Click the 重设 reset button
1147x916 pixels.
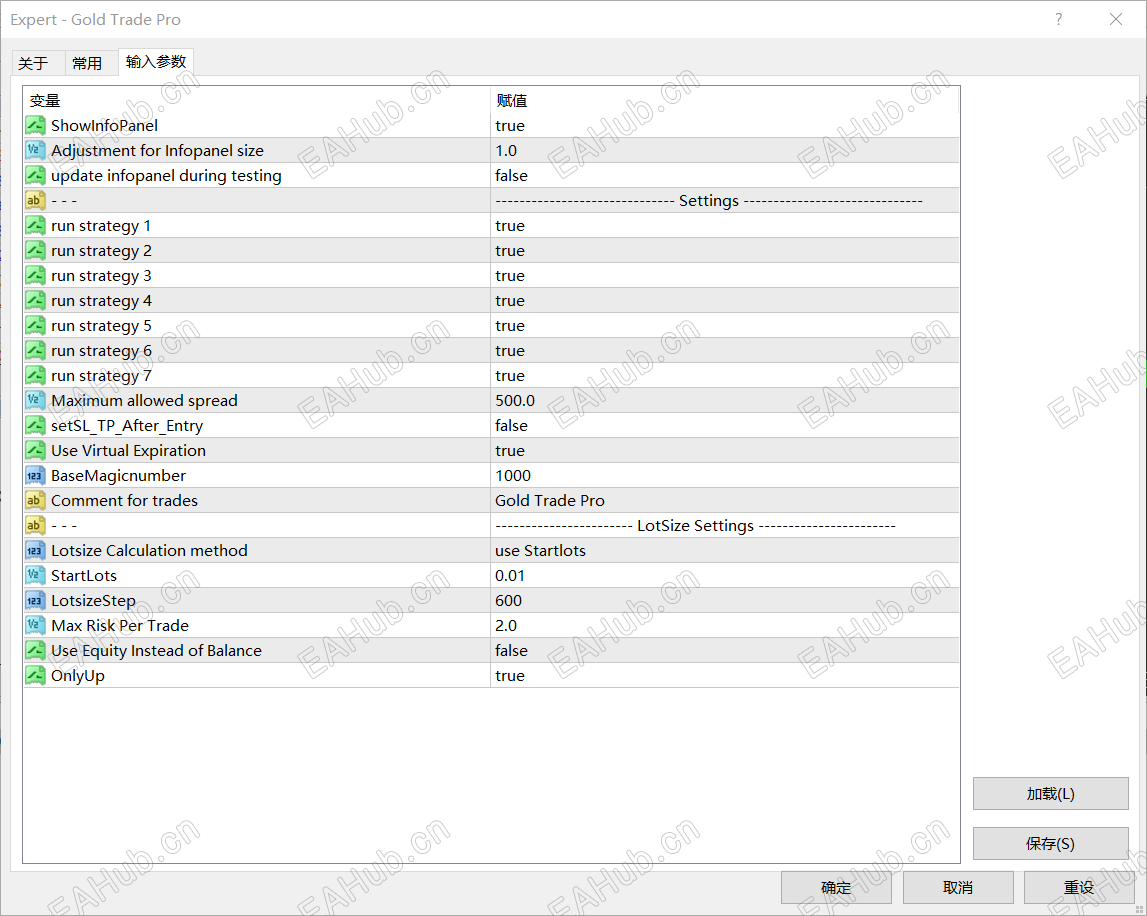tap(1079, 887)
